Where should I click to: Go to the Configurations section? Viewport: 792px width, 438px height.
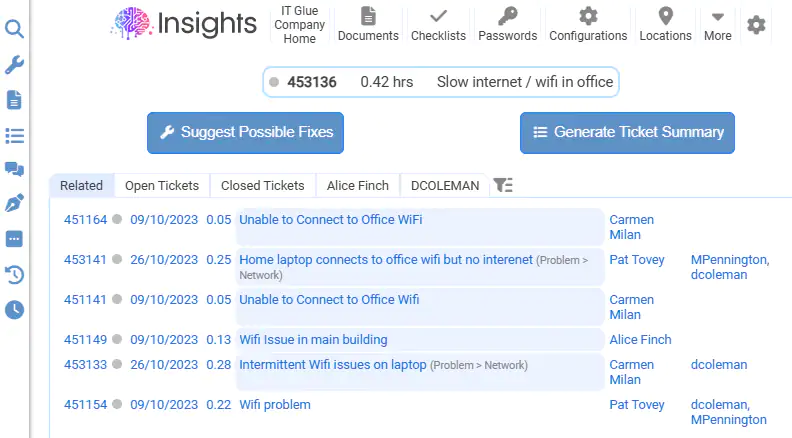[x=588, y=24]
